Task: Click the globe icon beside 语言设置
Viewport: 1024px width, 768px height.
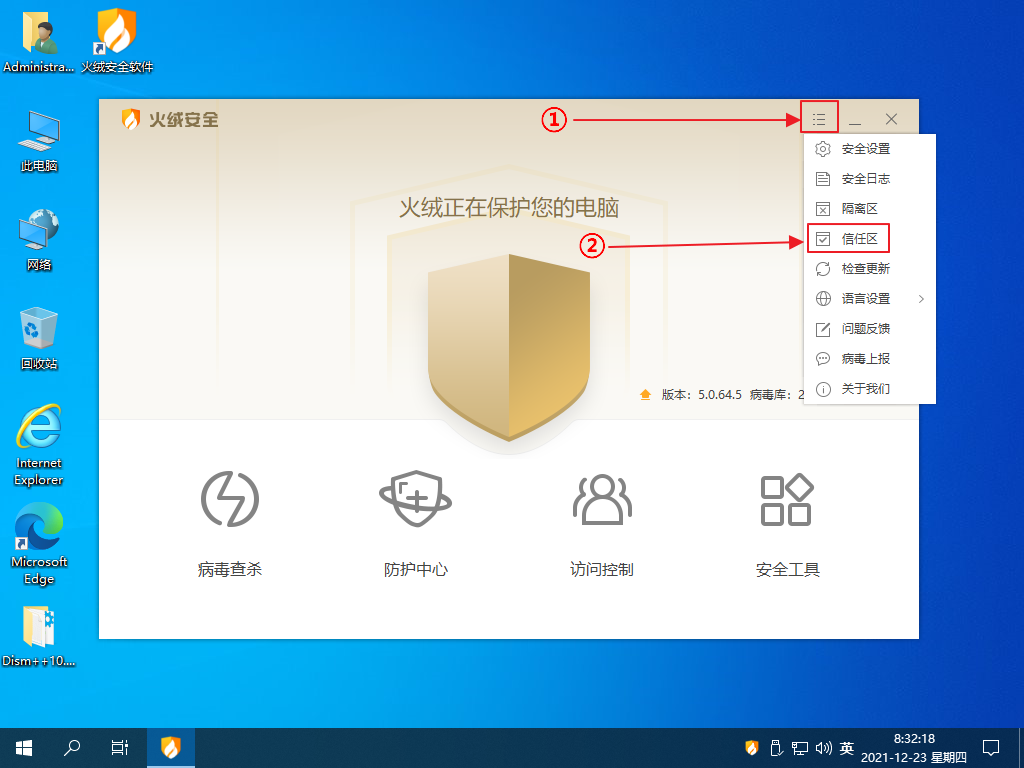Action: (823, 299)
